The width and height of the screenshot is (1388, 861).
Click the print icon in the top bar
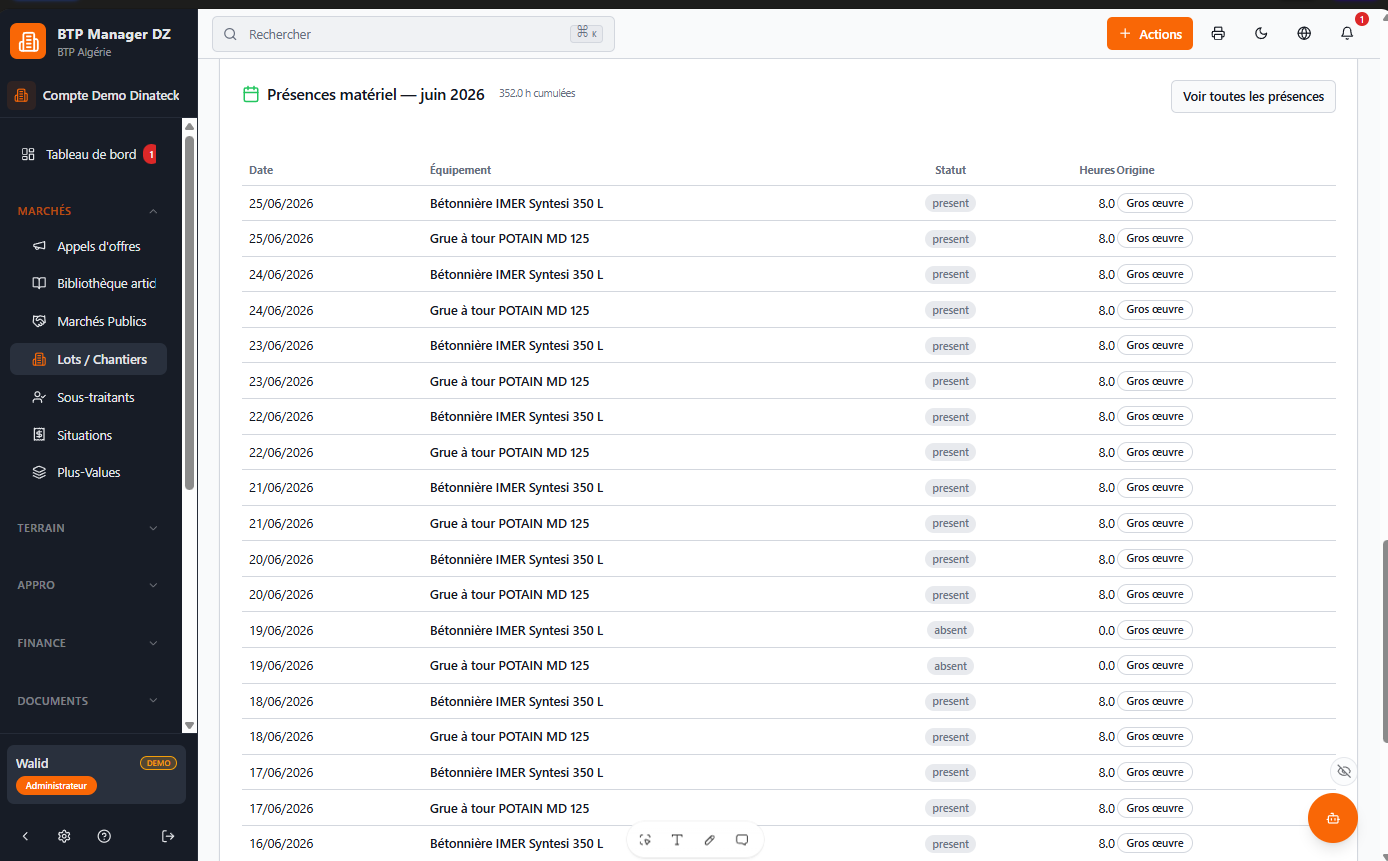point(1218,34)
